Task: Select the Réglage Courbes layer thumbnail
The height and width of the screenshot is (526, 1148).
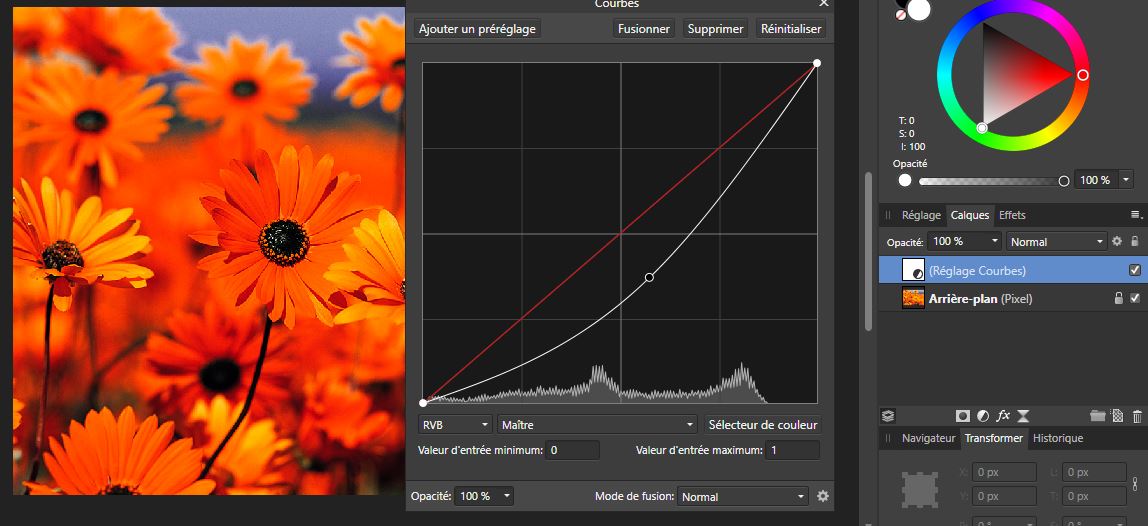Action: [913, 270]
